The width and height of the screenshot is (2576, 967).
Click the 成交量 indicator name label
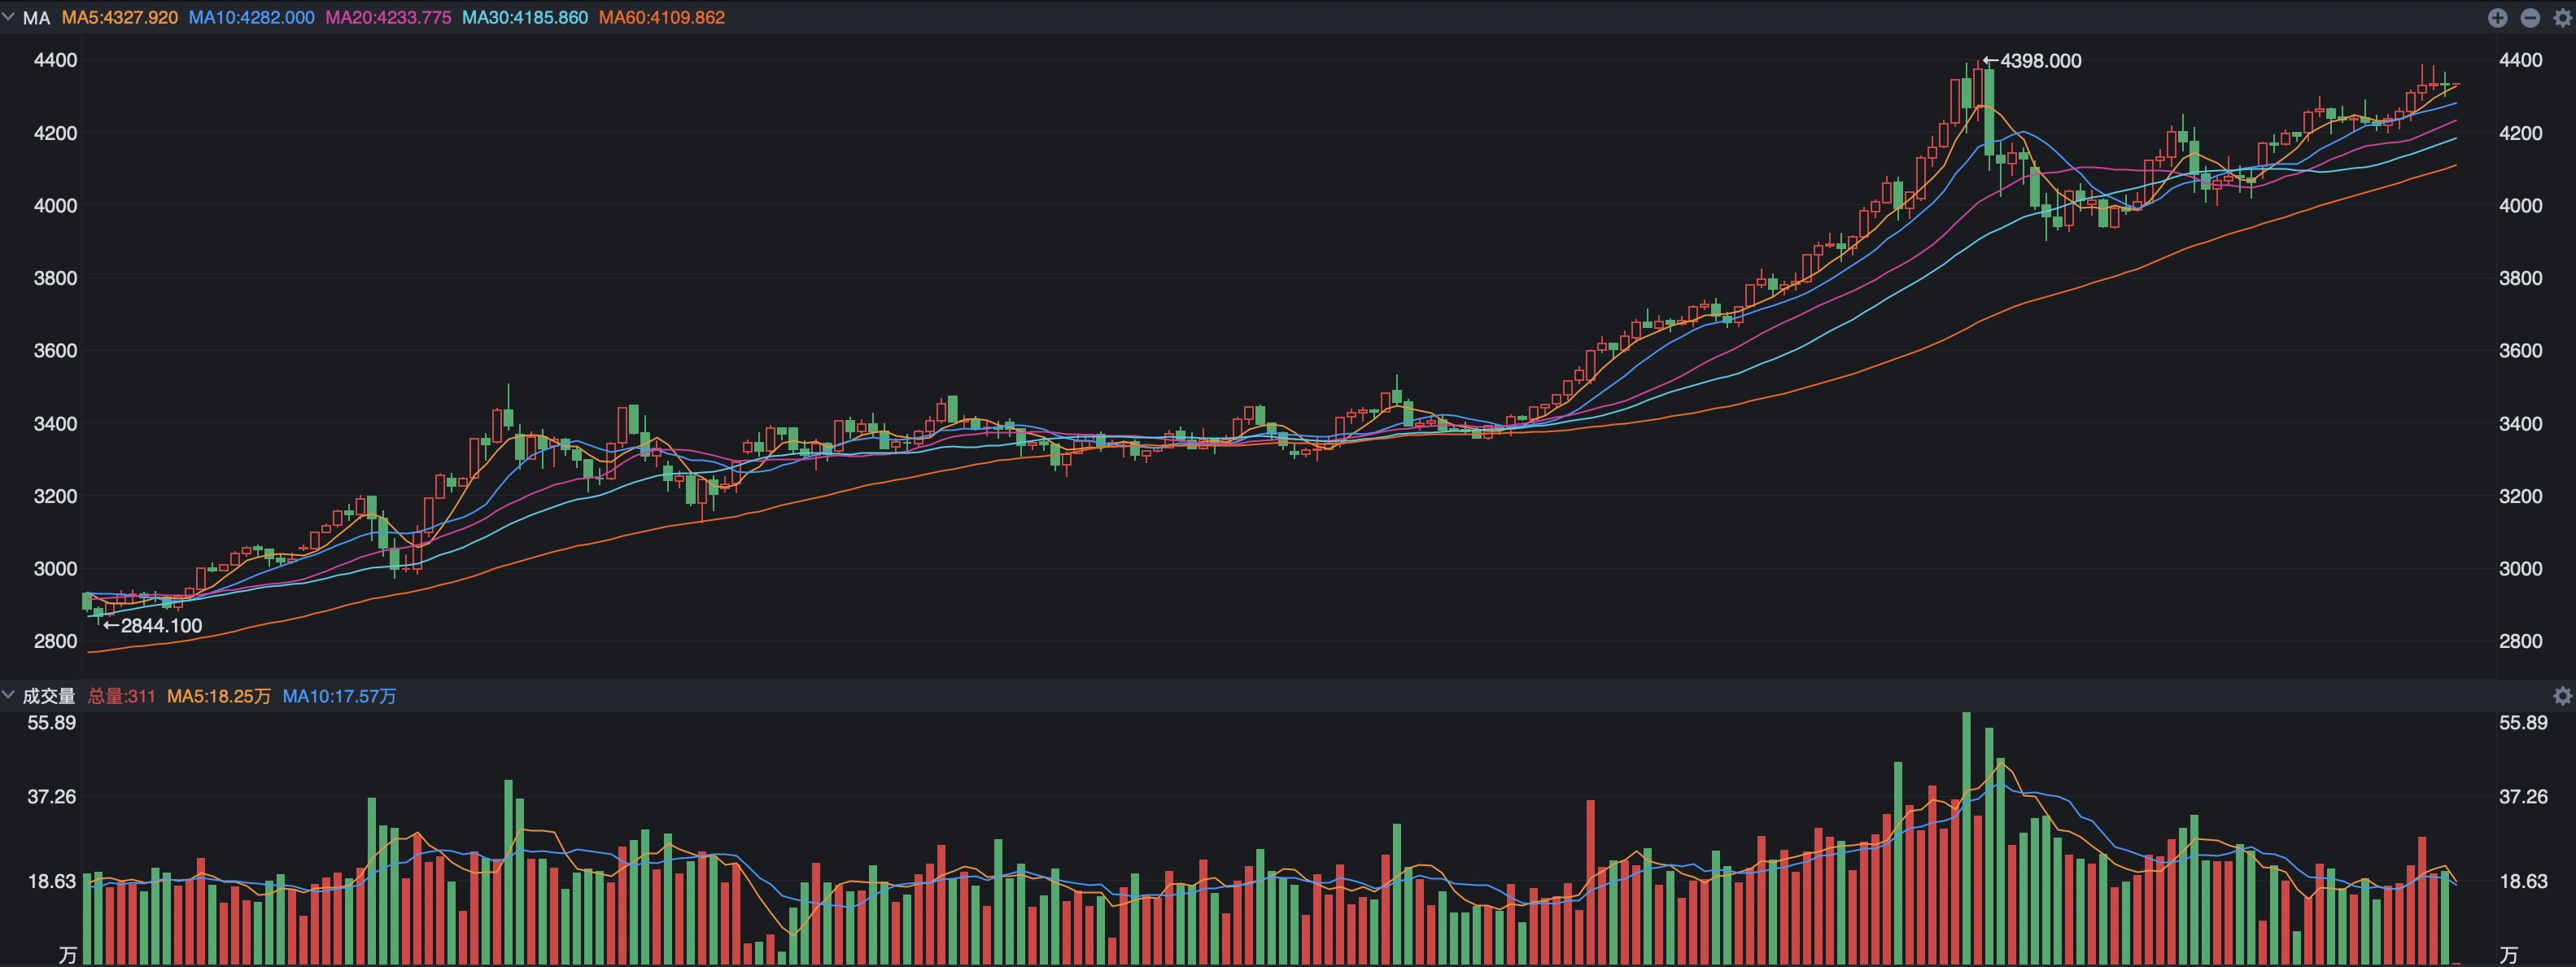[x=49, y=696]
